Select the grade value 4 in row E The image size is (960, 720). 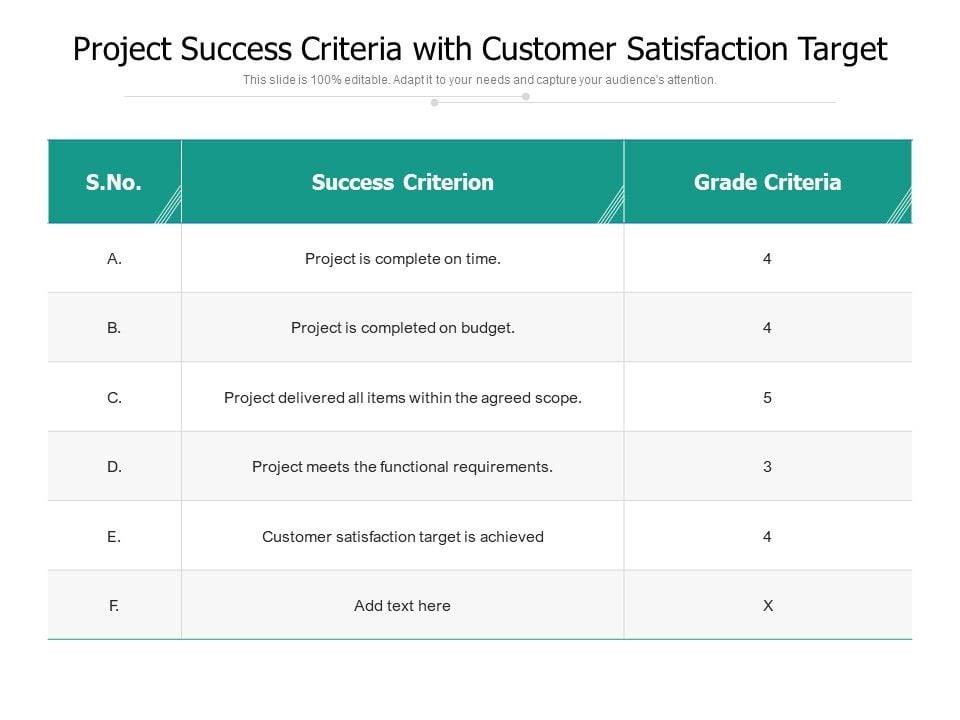[x=767, y=537]
